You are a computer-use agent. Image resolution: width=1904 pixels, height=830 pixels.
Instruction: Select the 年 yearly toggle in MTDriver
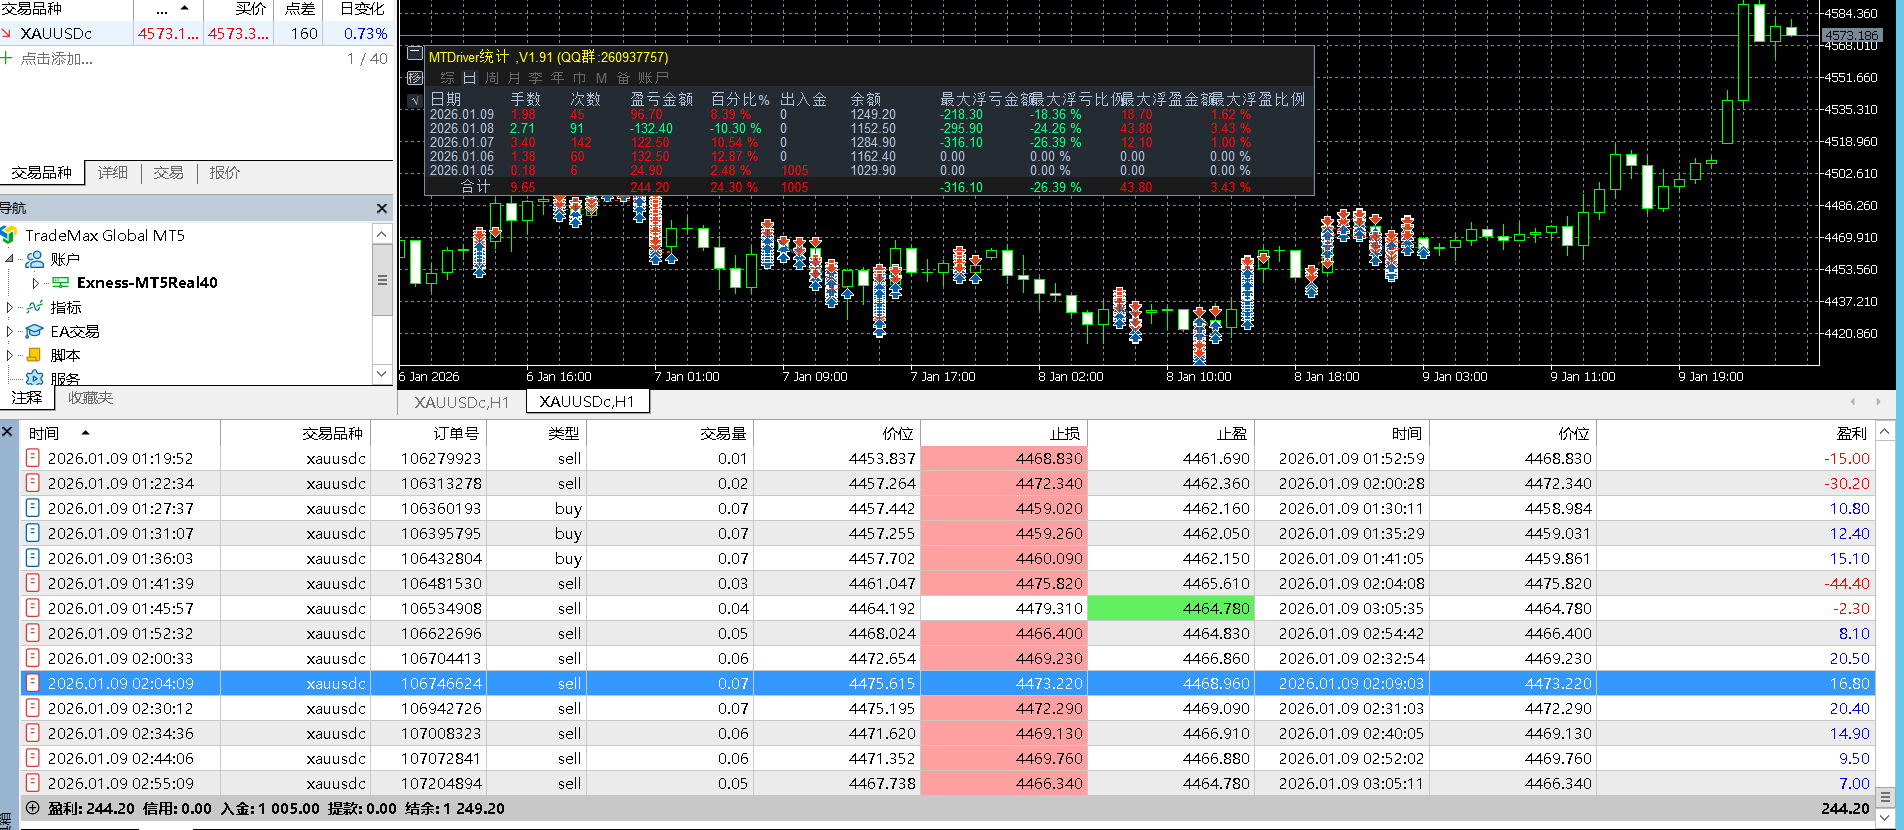click(x=558, y=77)
